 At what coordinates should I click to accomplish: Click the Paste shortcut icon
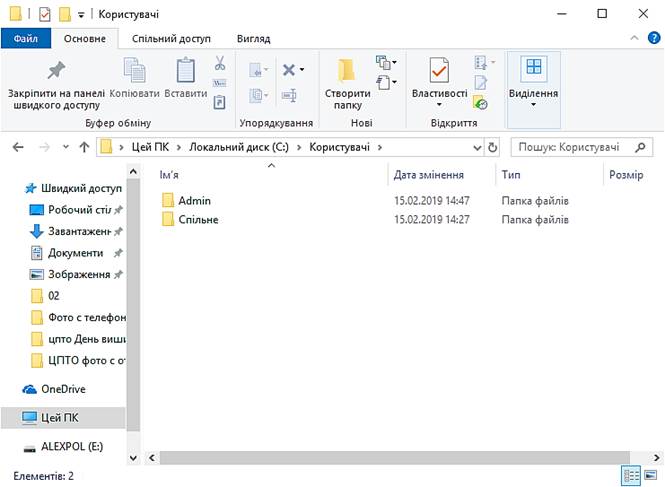[219, 102]
